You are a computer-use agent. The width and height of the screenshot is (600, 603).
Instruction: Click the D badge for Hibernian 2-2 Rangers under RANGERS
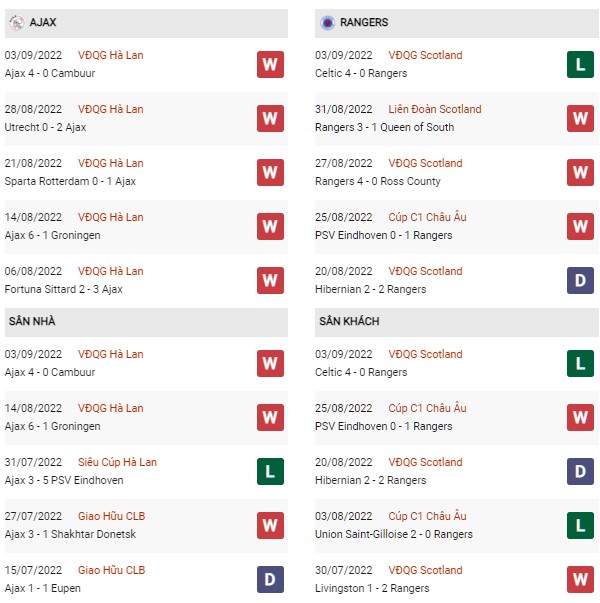click(x=580, y=280)
